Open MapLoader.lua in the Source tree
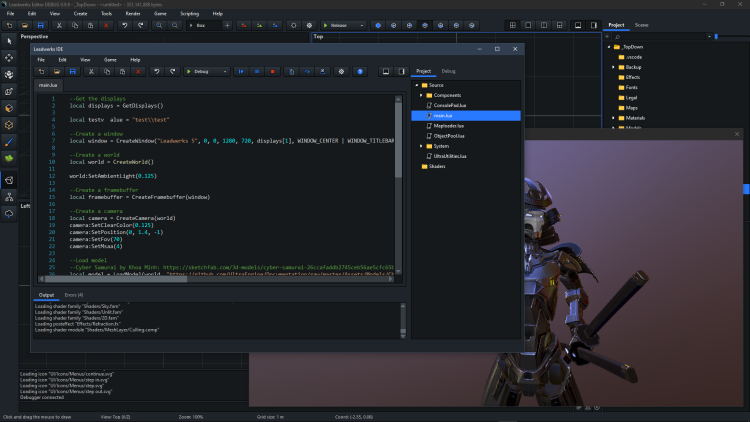Screen dimensions: 750x422 [x=447, y=126]
